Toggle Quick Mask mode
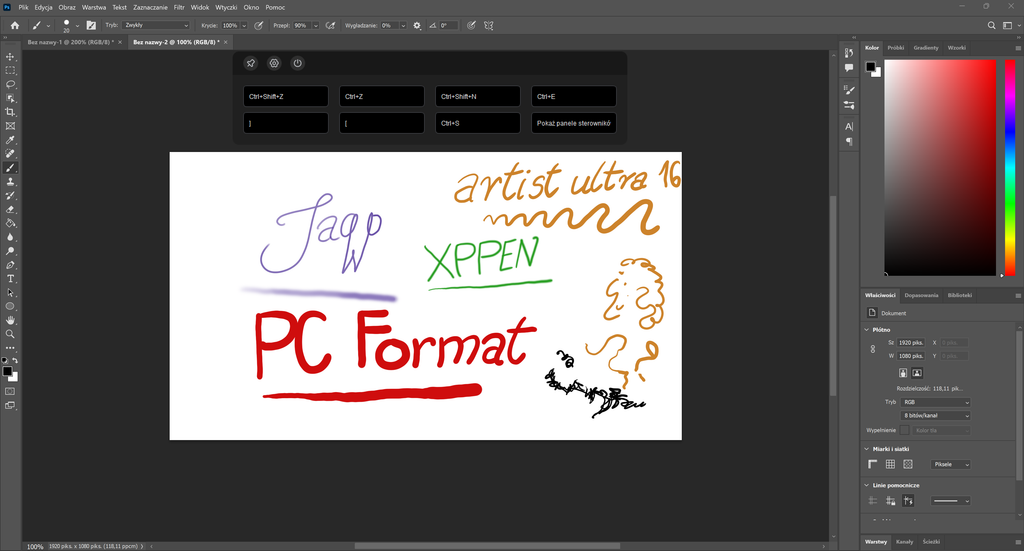The height and width of the screenshot is (551, 1024). point(10,391)
